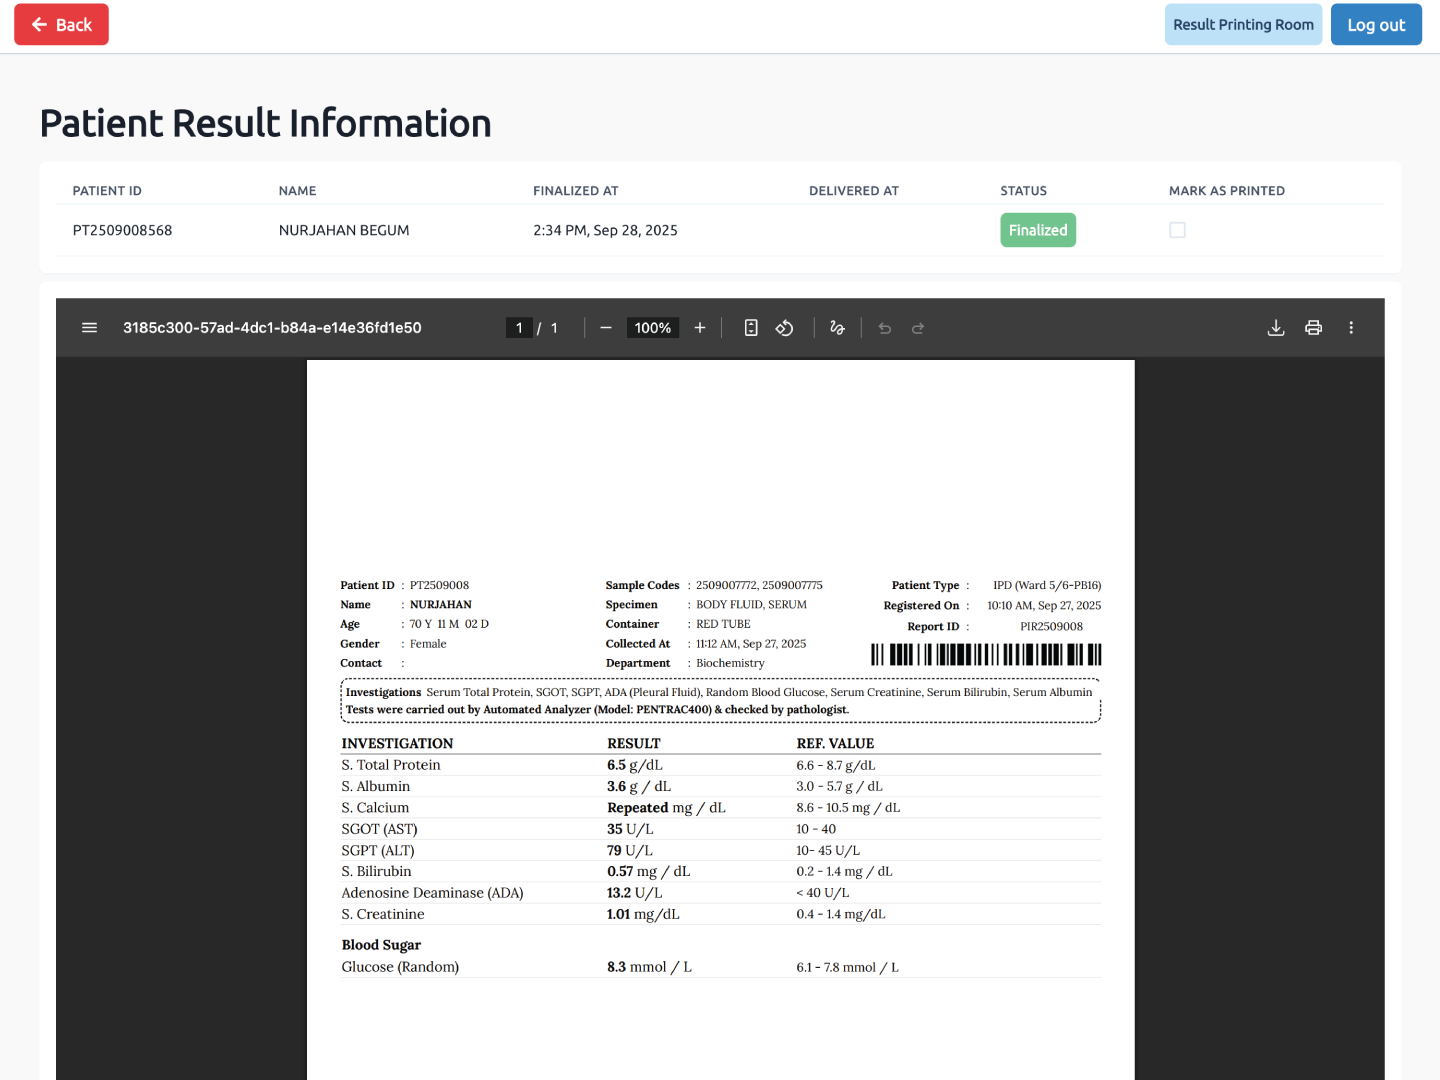
Task: Click the document title 3185c300-57ad
Action: point(272,327)
